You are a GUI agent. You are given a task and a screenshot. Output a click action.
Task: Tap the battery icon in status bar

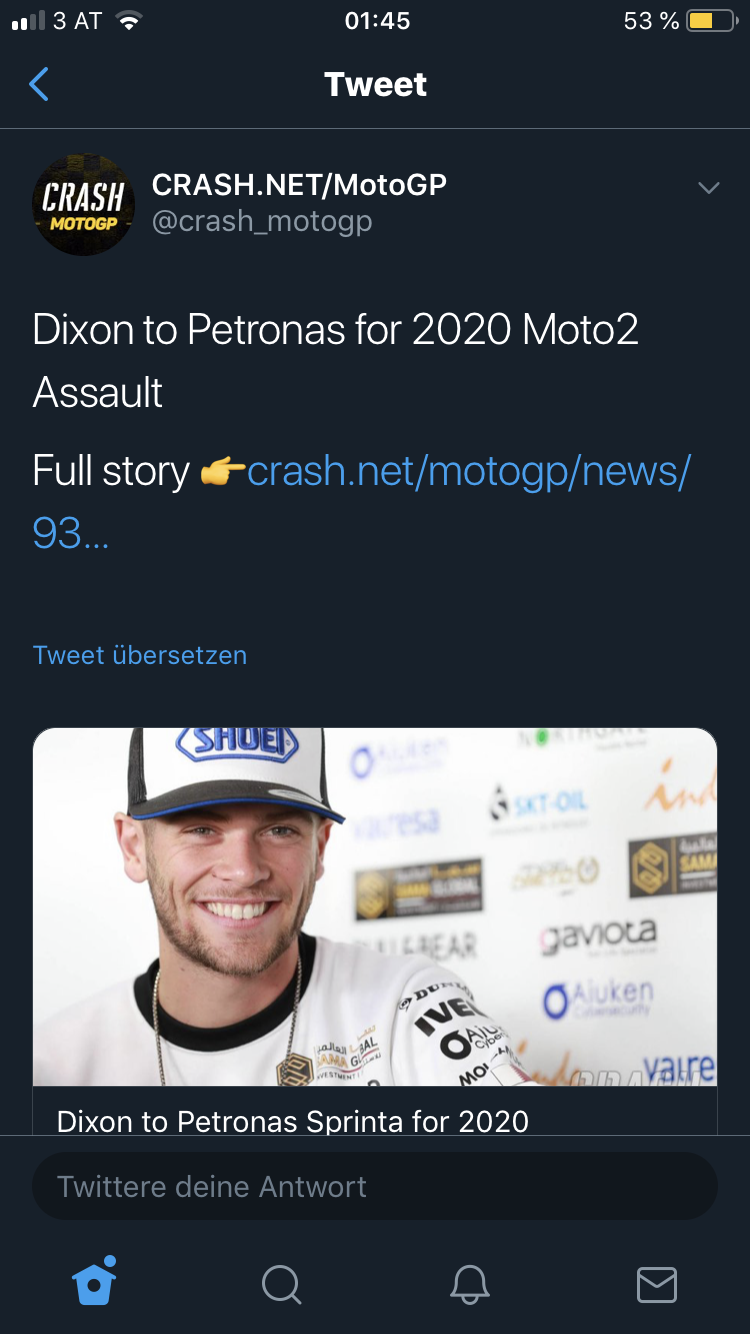tap(711, 21)
